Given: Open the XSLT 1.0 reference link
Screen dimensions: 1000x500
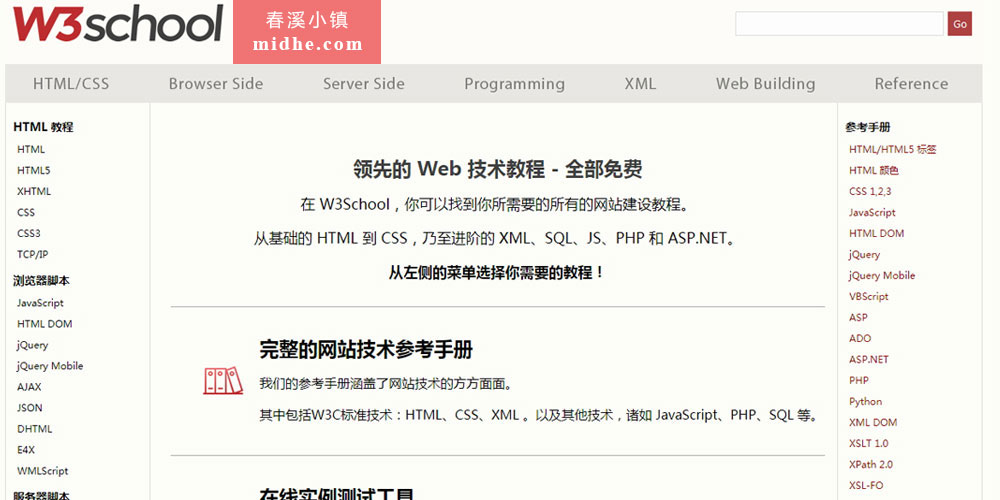Looking at the screenshot, I should click(x=868, y=444).
